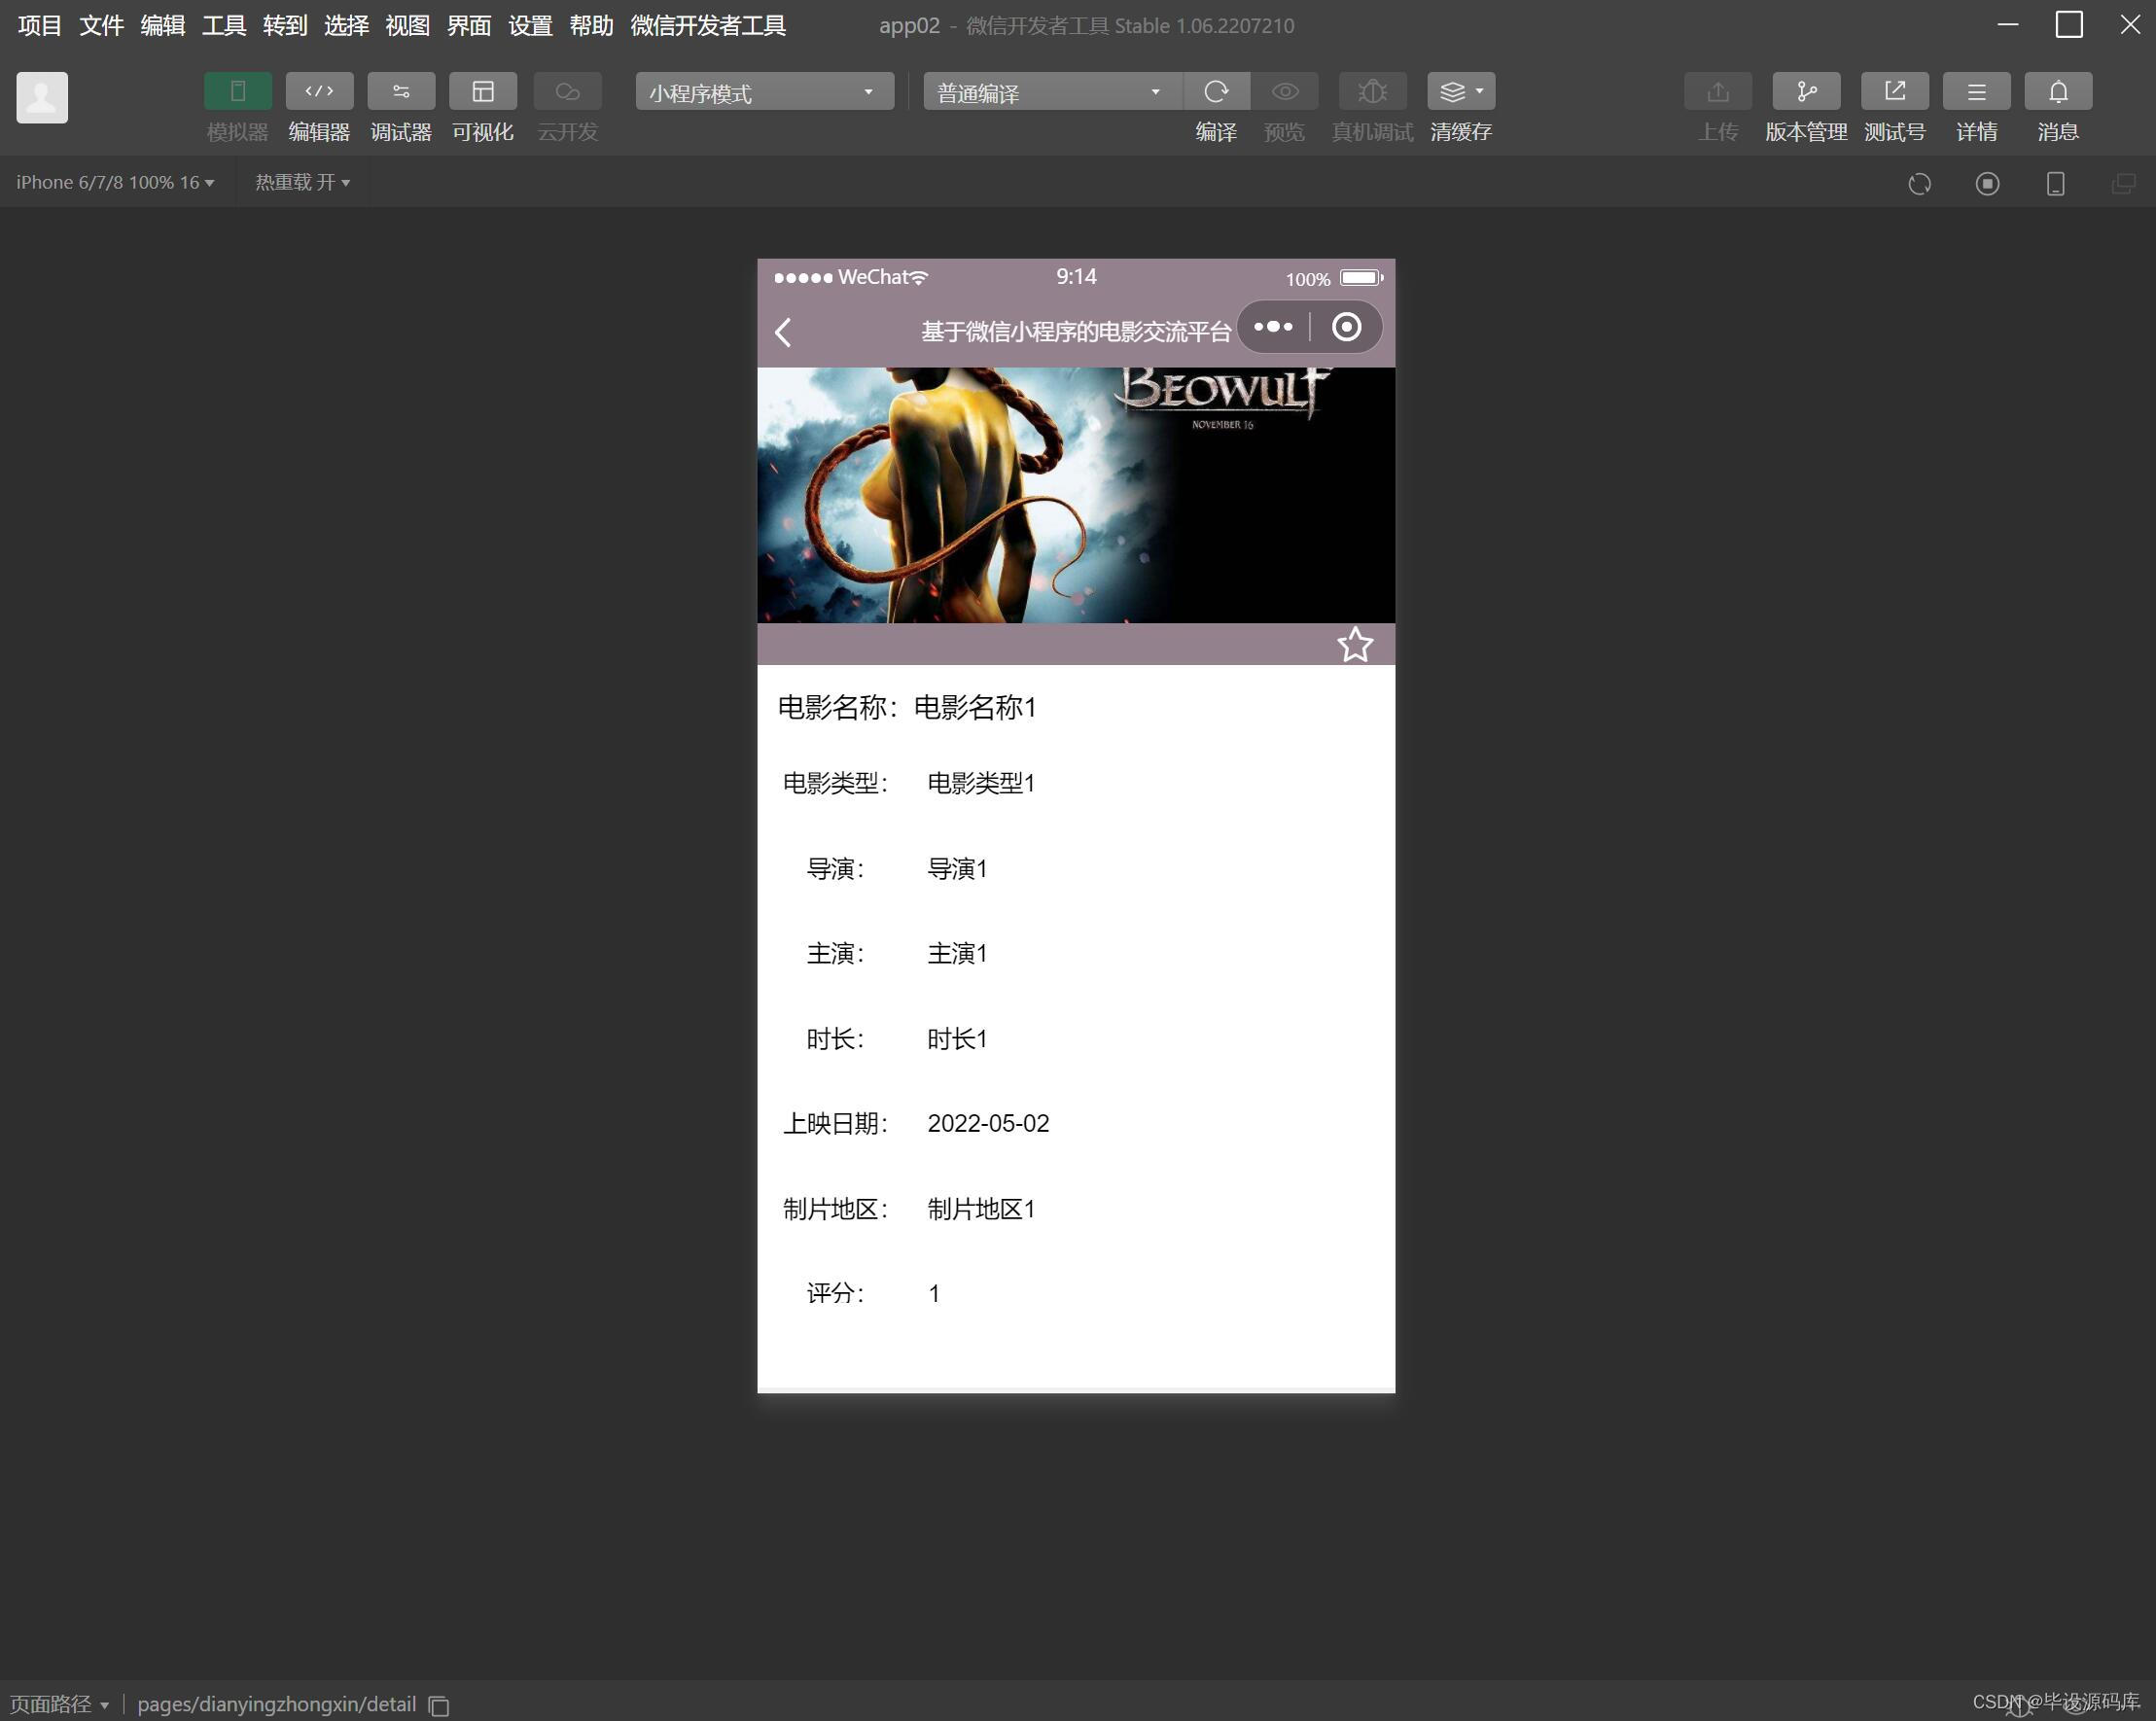Copy the page path with the copy icon
Image resolution: width=2156 pixels, height=1721 pixels.
point(438,1705)
